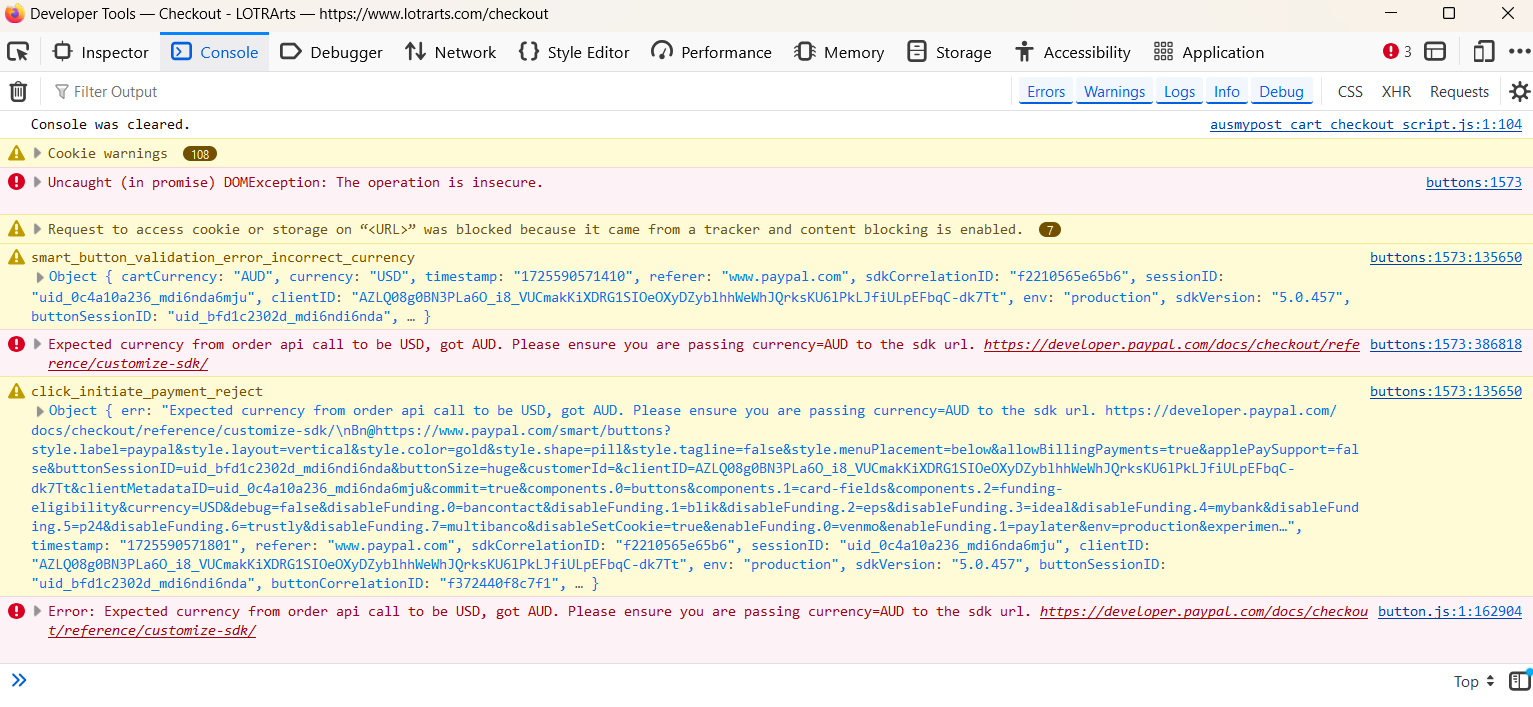1533x707 pixels.
Task: Open the Application tab
Action: [1208, 52]
